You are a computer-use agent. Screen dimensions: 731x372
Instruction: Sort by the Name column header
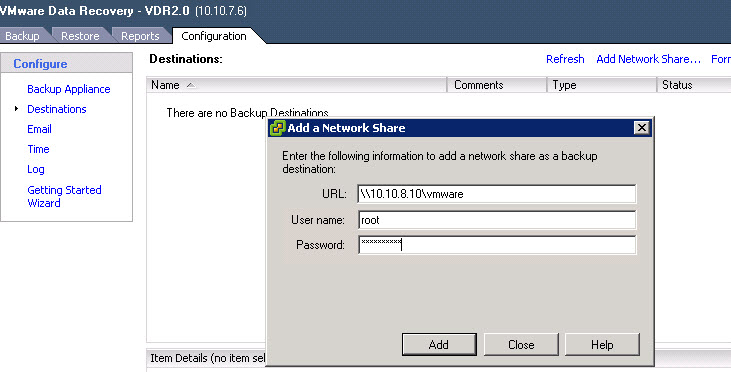(x=297, y=85)
